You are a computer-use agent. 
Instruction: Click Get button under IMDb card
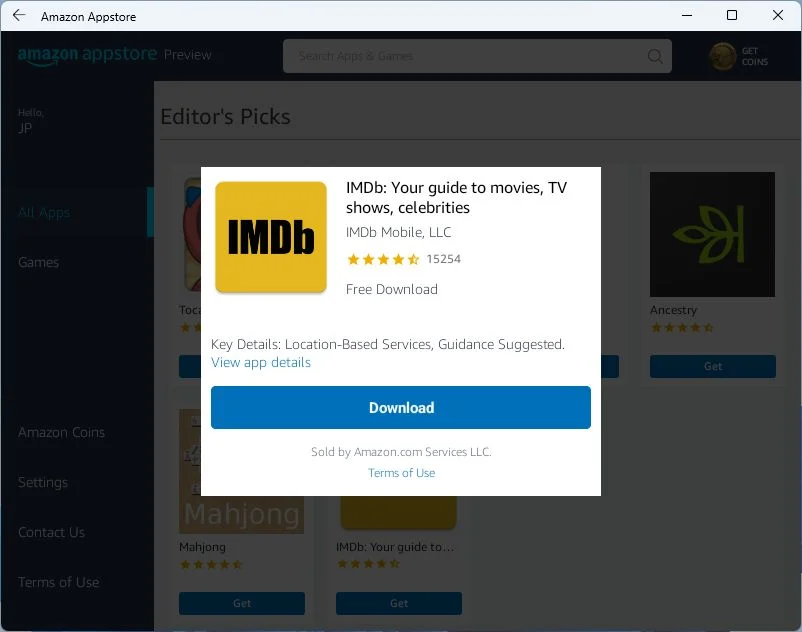pos(399,603)
